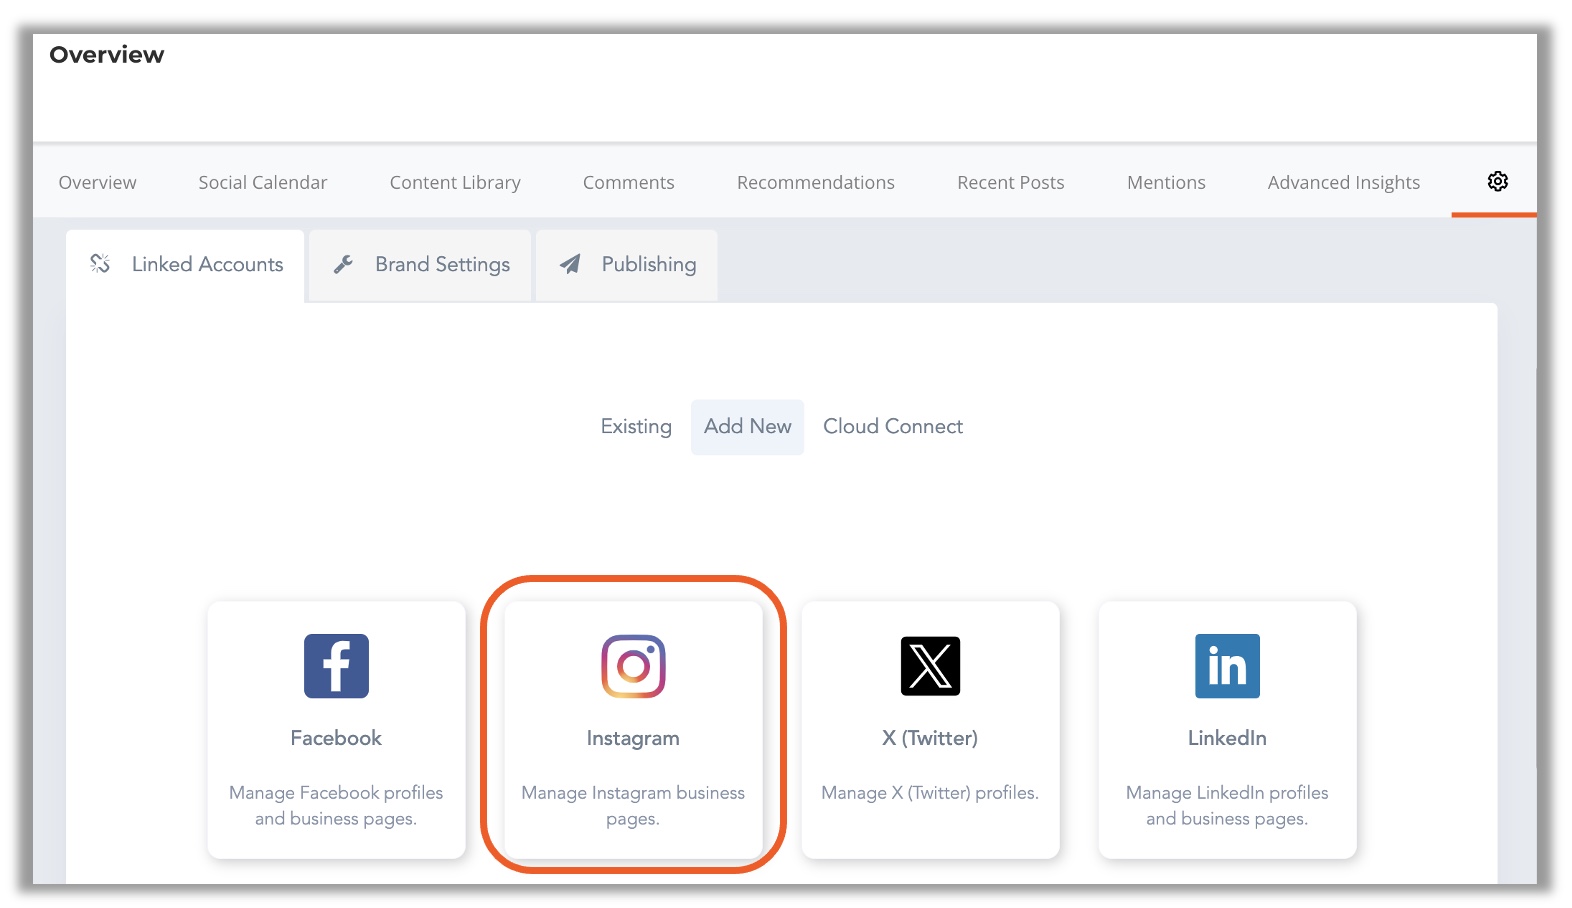Viewport: 1572px width, 908px height.
Task: View the Recent Posts tab
Action: [1011, 182]
